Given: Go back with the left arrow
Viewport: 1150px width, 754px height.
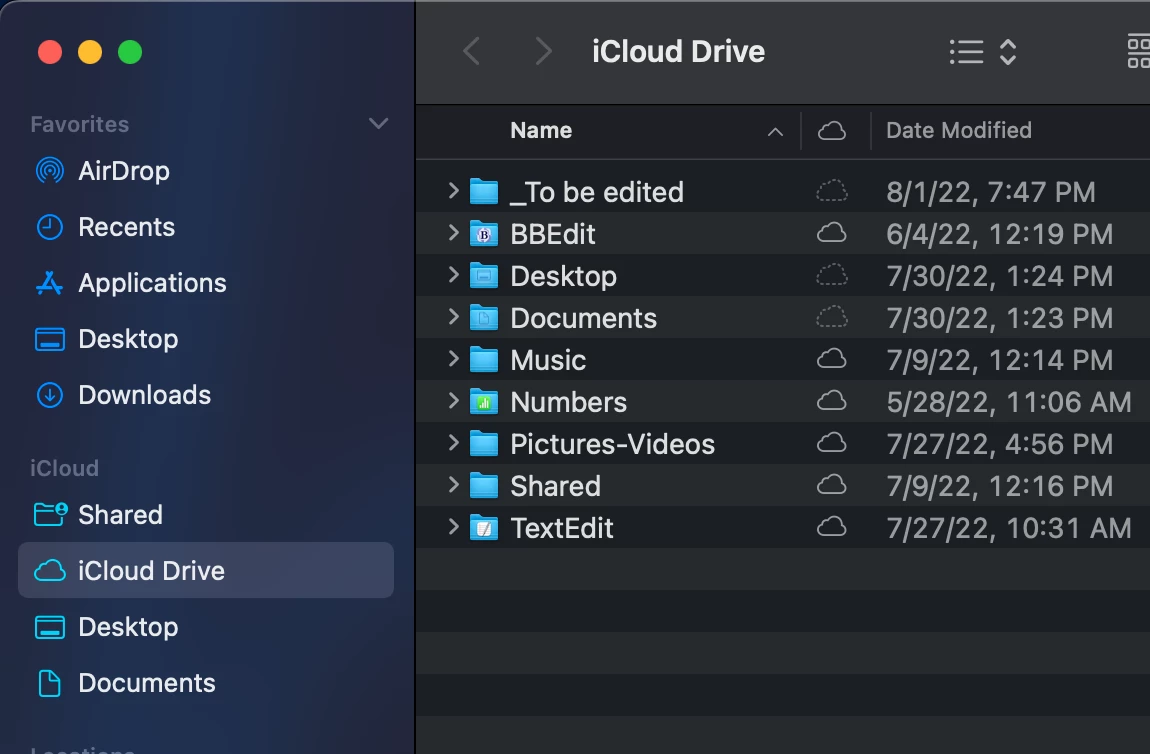Looking at the screenshot, I should coord(472,51).
